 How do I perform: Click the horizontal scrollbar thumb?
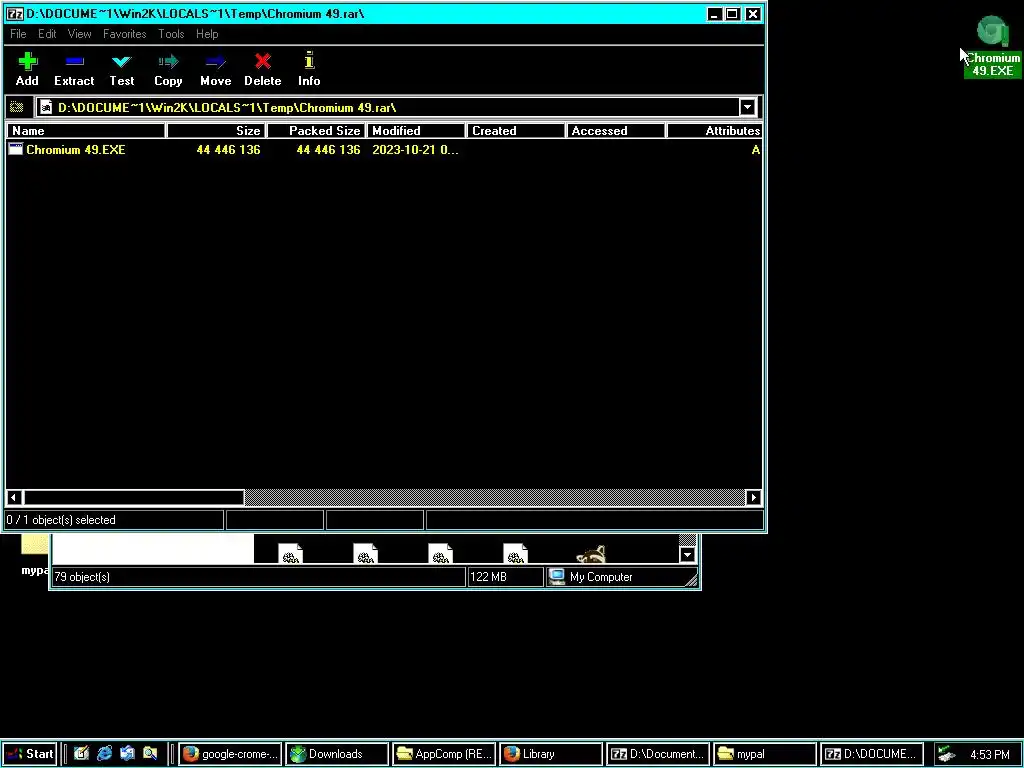click(134, 498)
